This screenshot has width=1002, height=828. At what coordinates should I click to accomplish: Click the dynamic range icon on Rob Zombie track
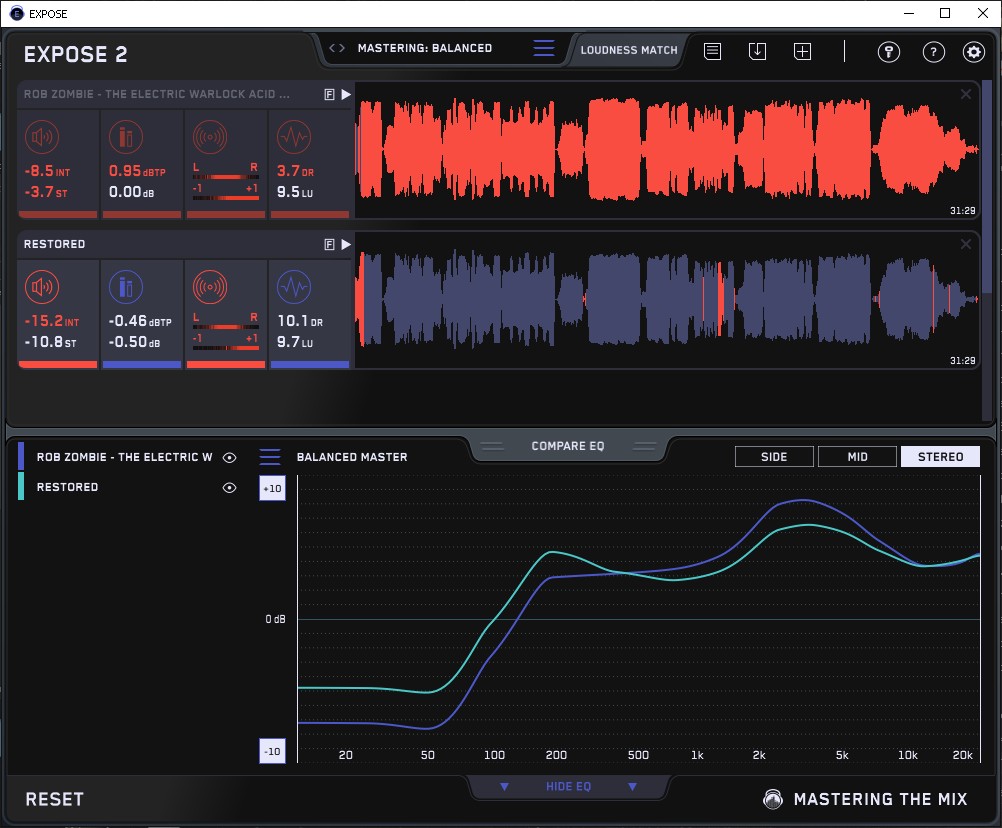pos(292,138)
